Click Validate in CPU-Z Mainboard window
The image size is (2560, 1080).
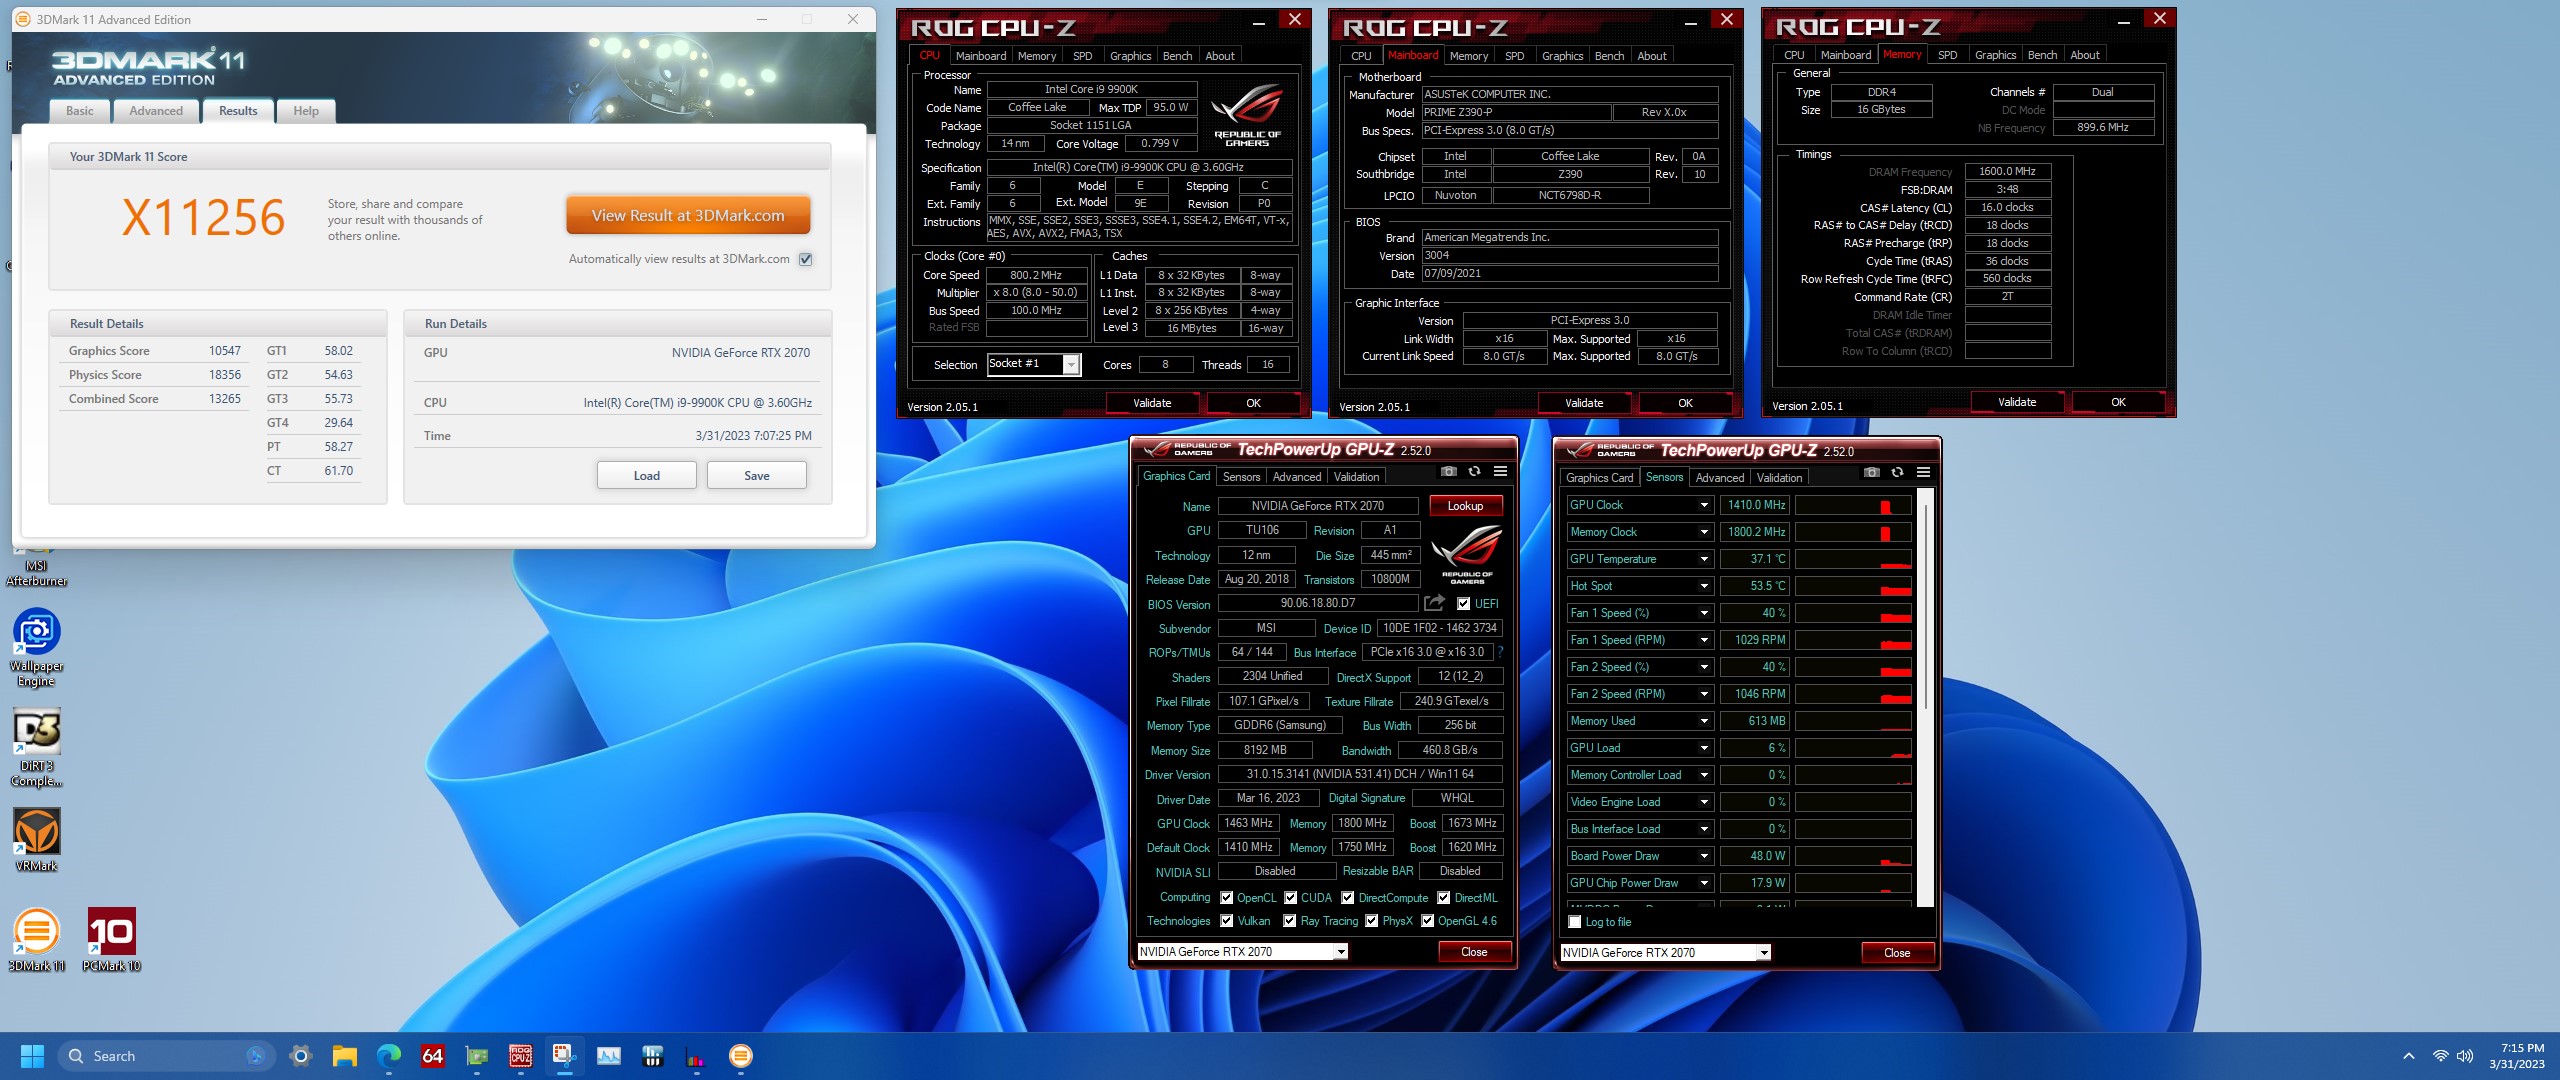pos(1584,403)
